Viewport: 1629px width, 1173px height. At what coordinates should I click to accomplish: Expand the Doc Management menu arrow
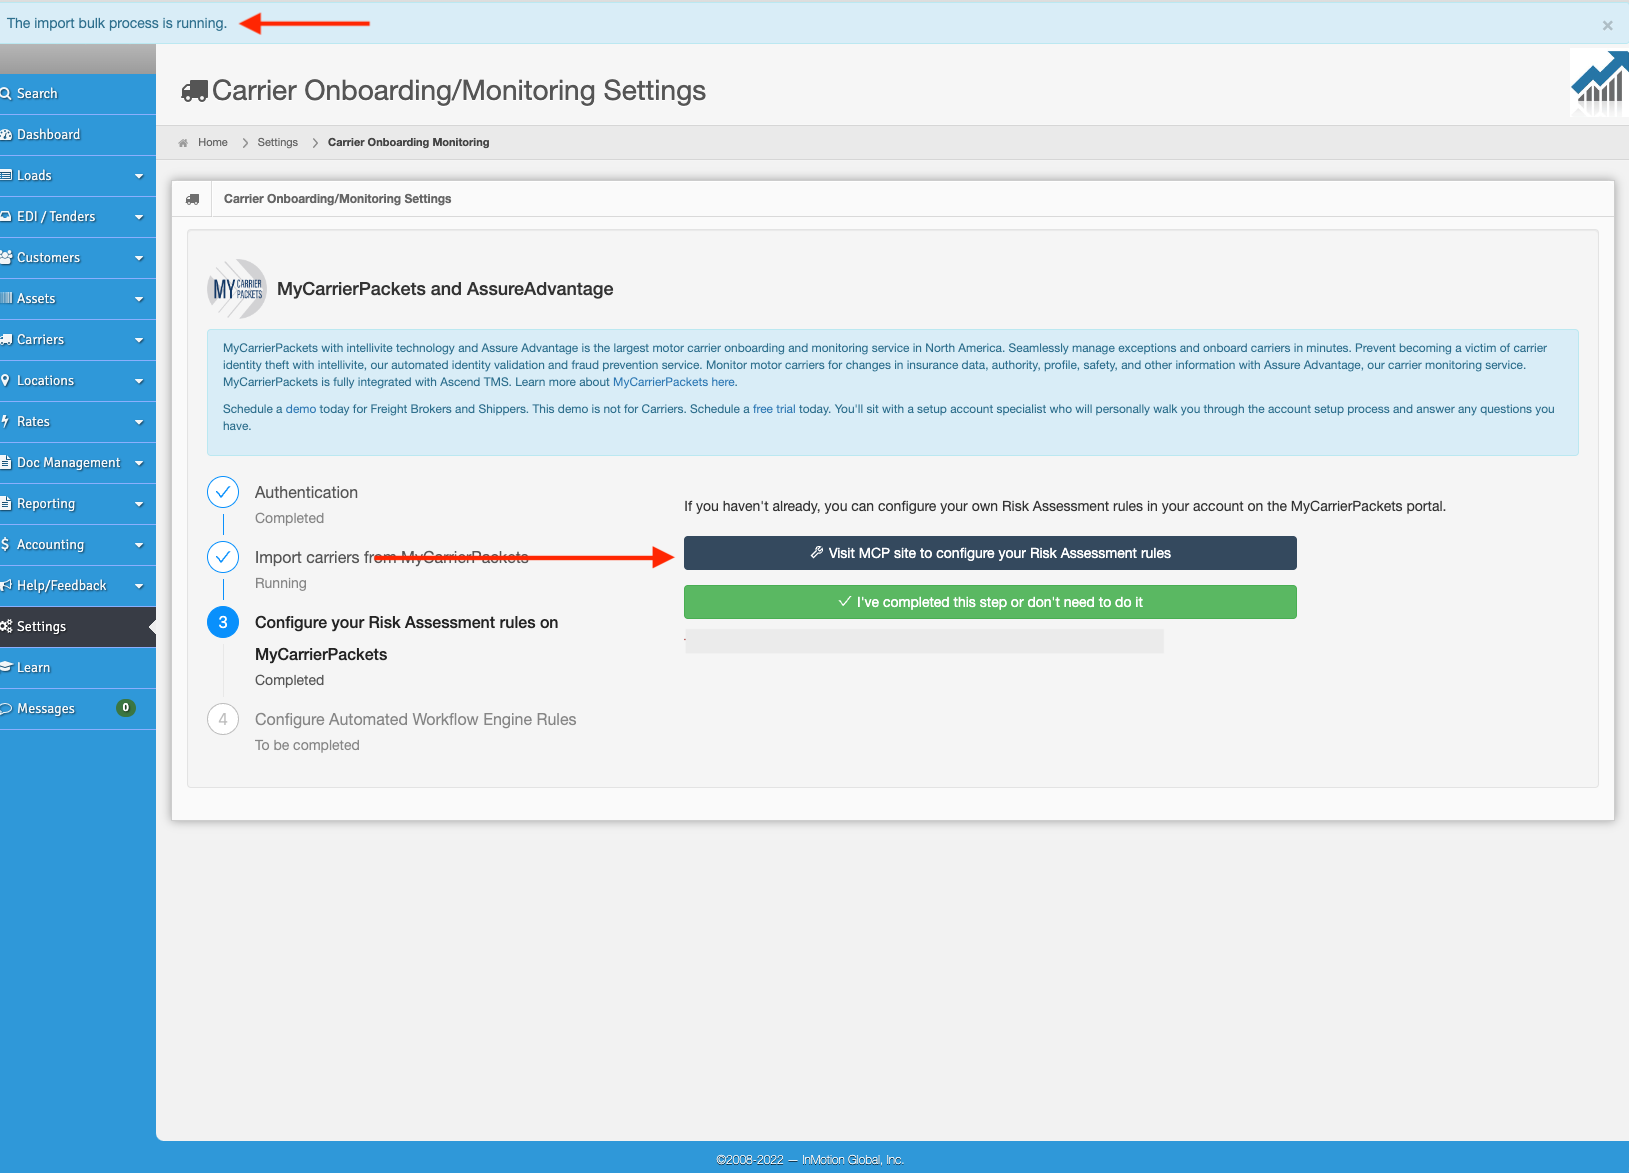tap(139, 463)
